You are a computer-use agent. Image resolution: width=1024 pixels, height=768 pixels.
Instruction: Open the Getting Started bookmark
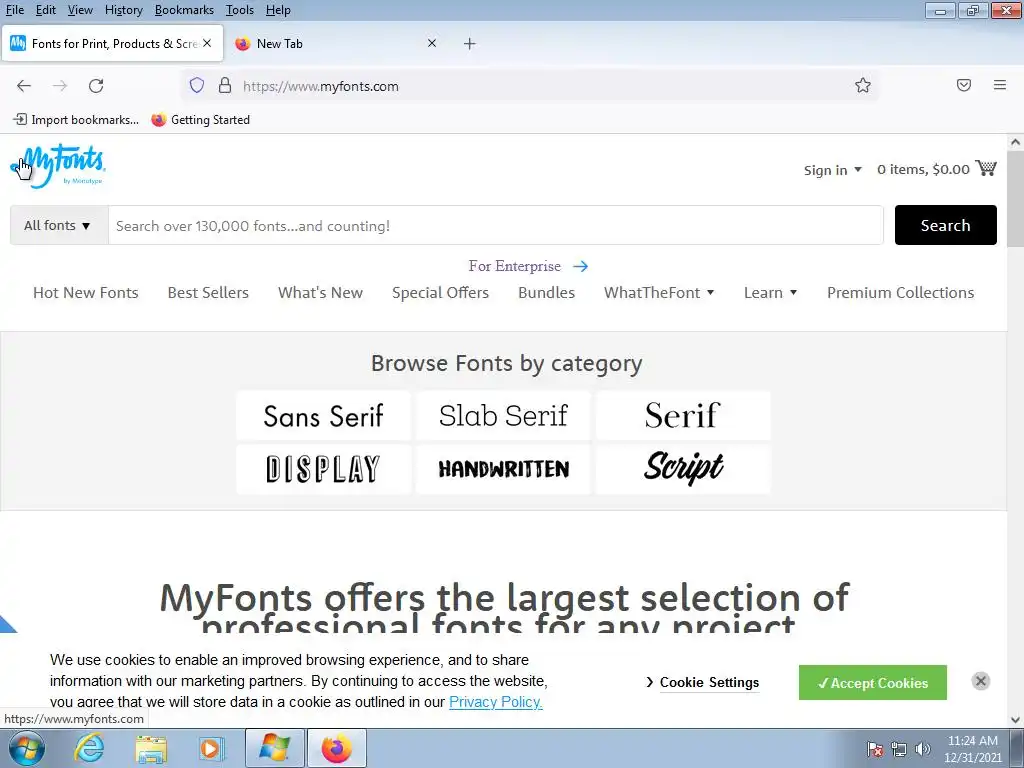pos(200,120)
